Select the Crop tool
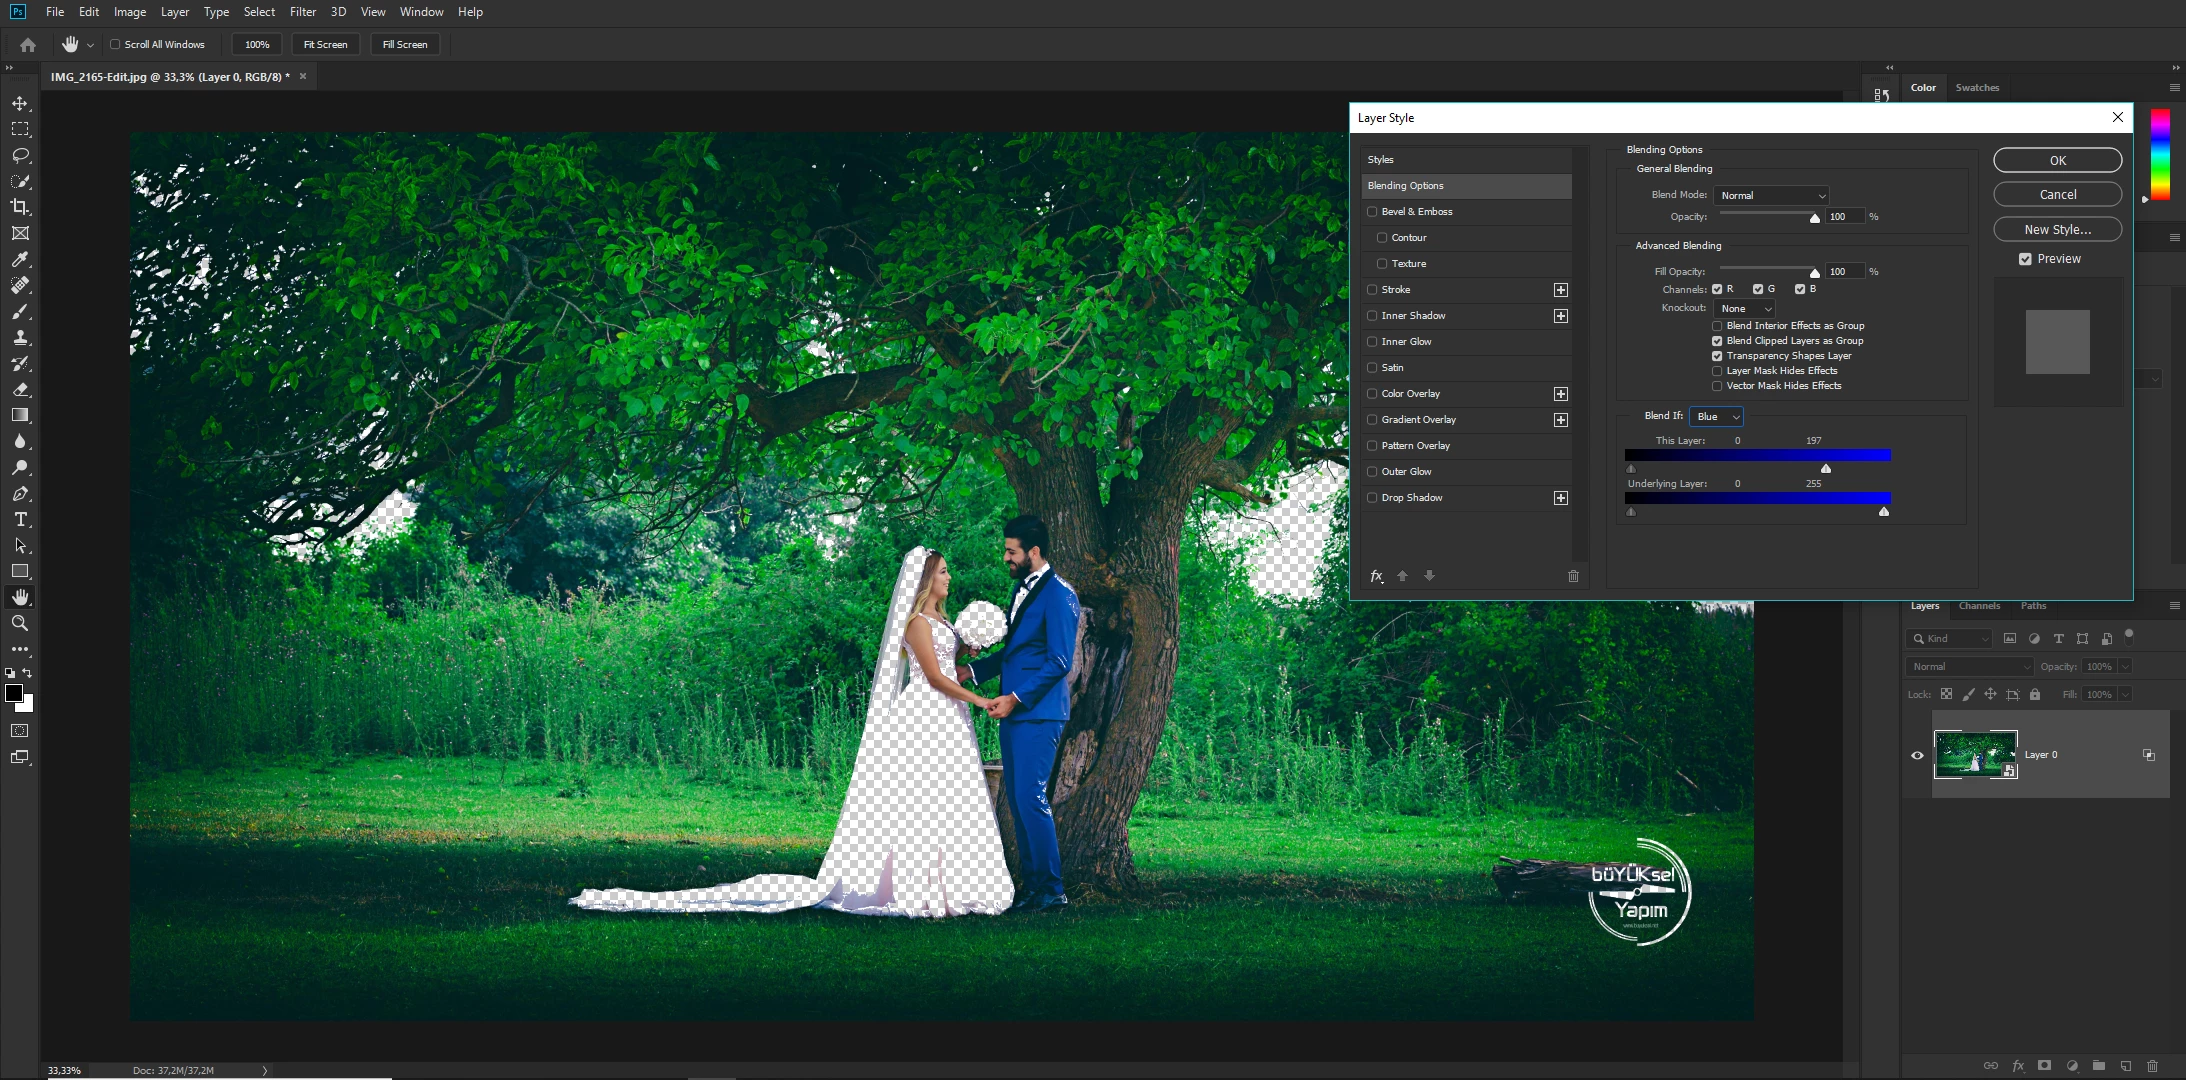This screenshot has height=1080, width=2186. 20,207
